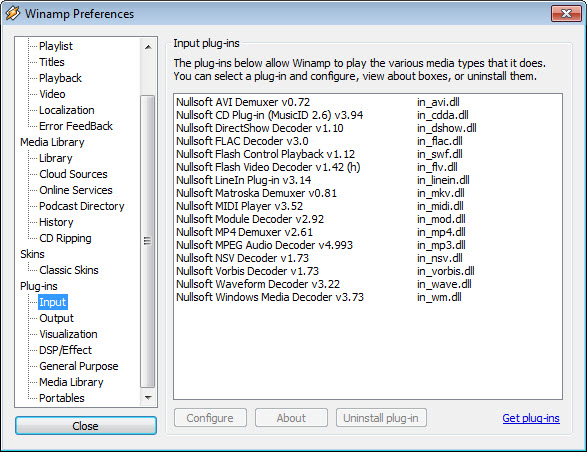The width and height of the screenshot is (587, 452).
Task: Click the Configure button
Action: point(210,418)
